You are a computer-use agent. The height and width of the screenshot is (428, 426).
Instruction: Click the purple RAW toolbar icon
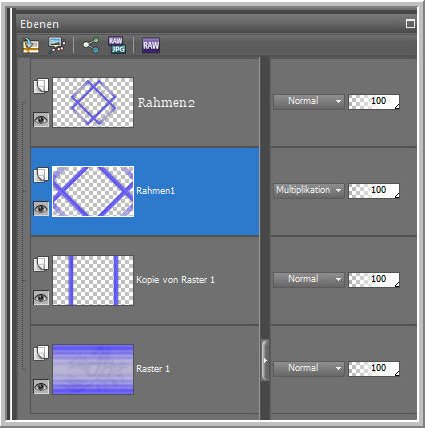[x=151, y=45]
